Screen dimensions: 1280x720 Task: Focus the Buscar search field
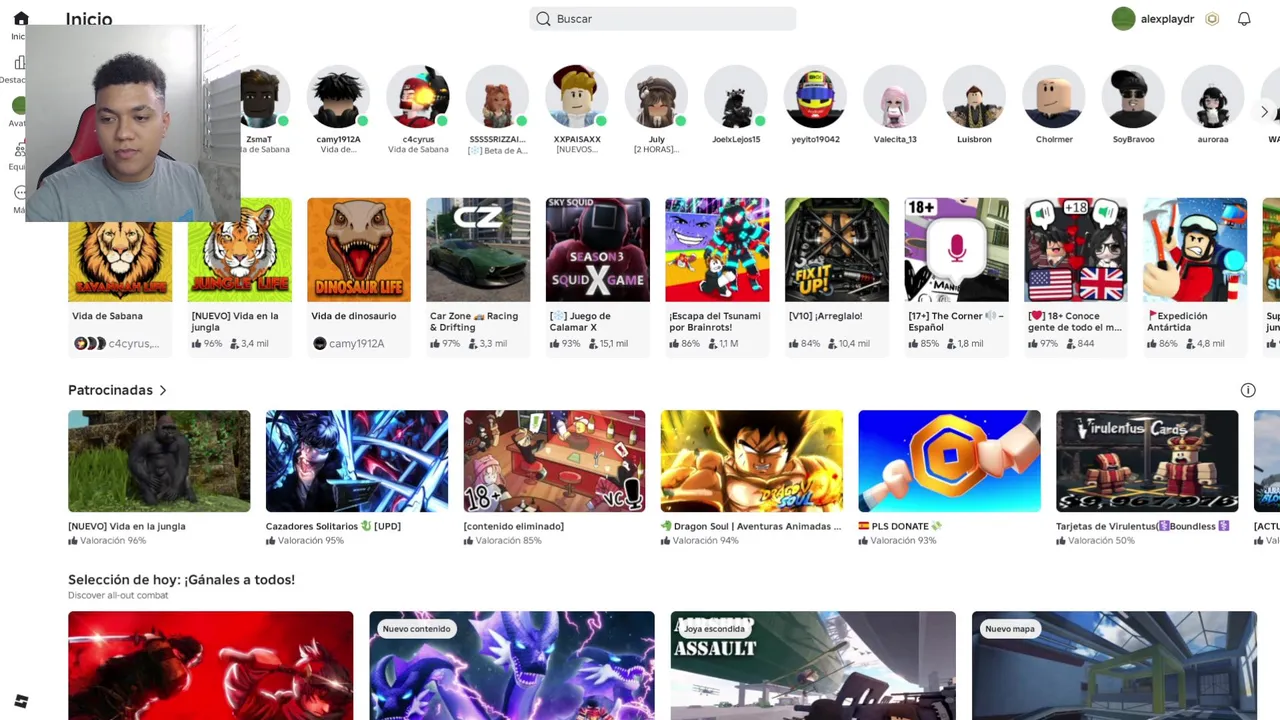(x=663, y=19)
